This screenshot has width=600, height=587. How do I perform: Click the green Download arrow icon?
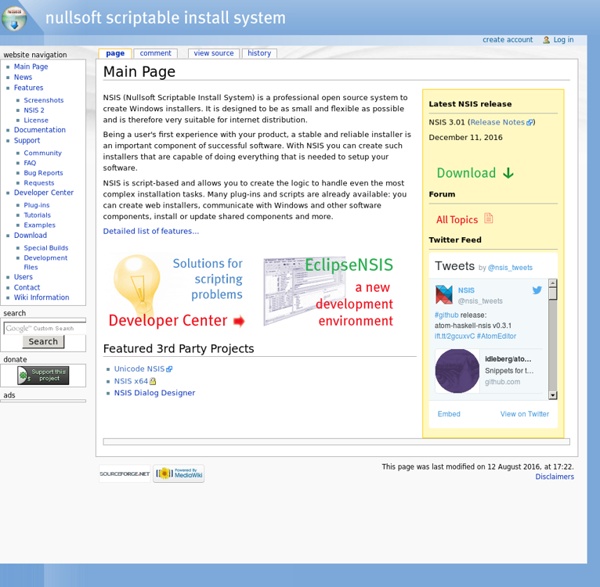(x=508, y=173)
